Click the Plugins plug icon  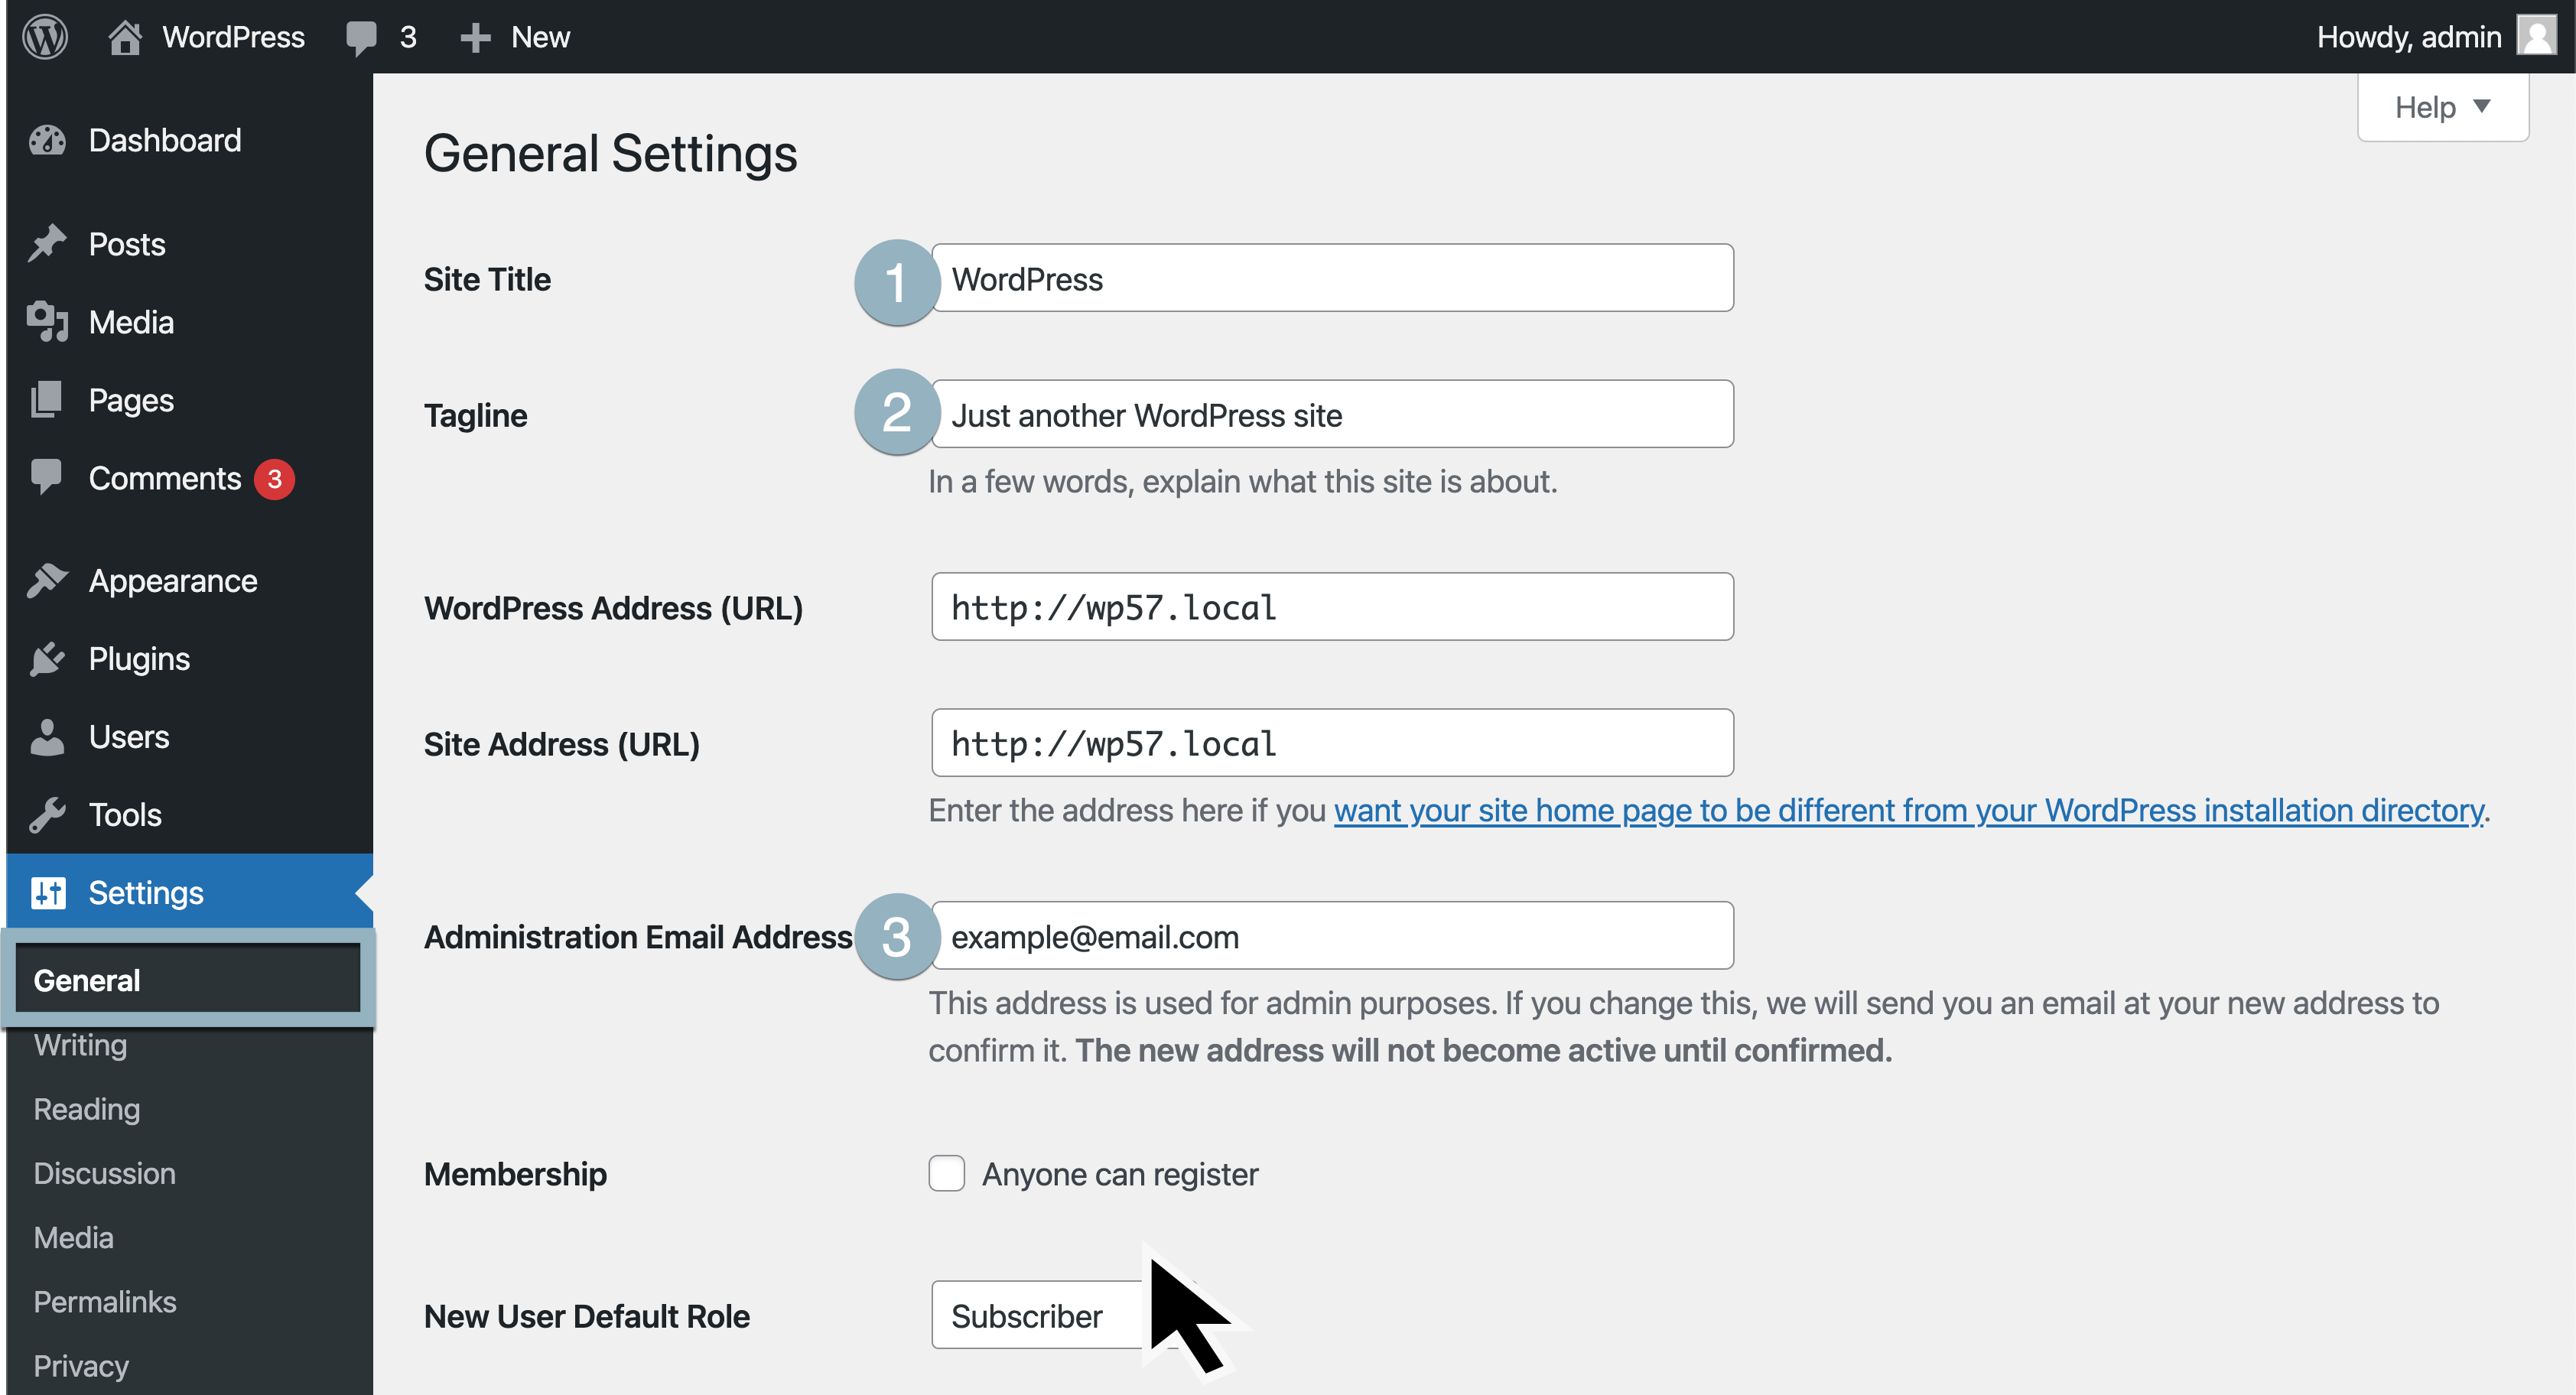(47, 659)
